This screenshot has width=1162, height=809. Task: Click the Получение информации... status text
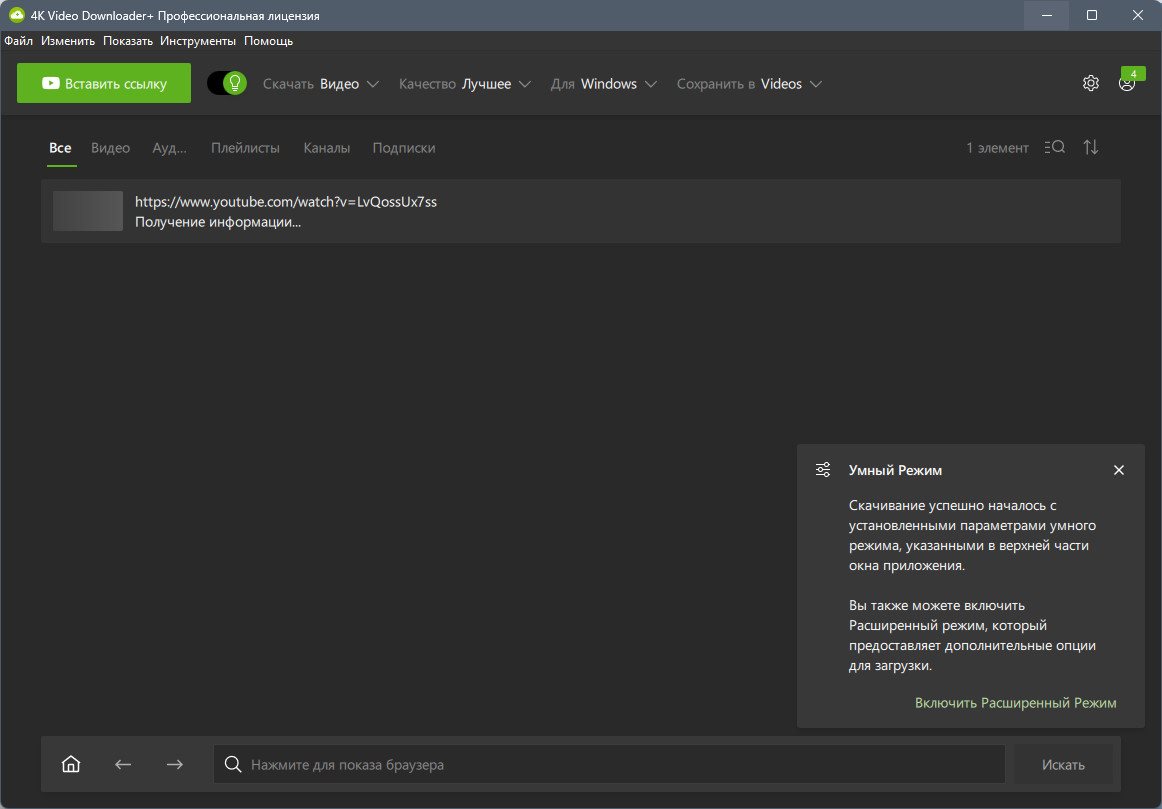(218, 222)
